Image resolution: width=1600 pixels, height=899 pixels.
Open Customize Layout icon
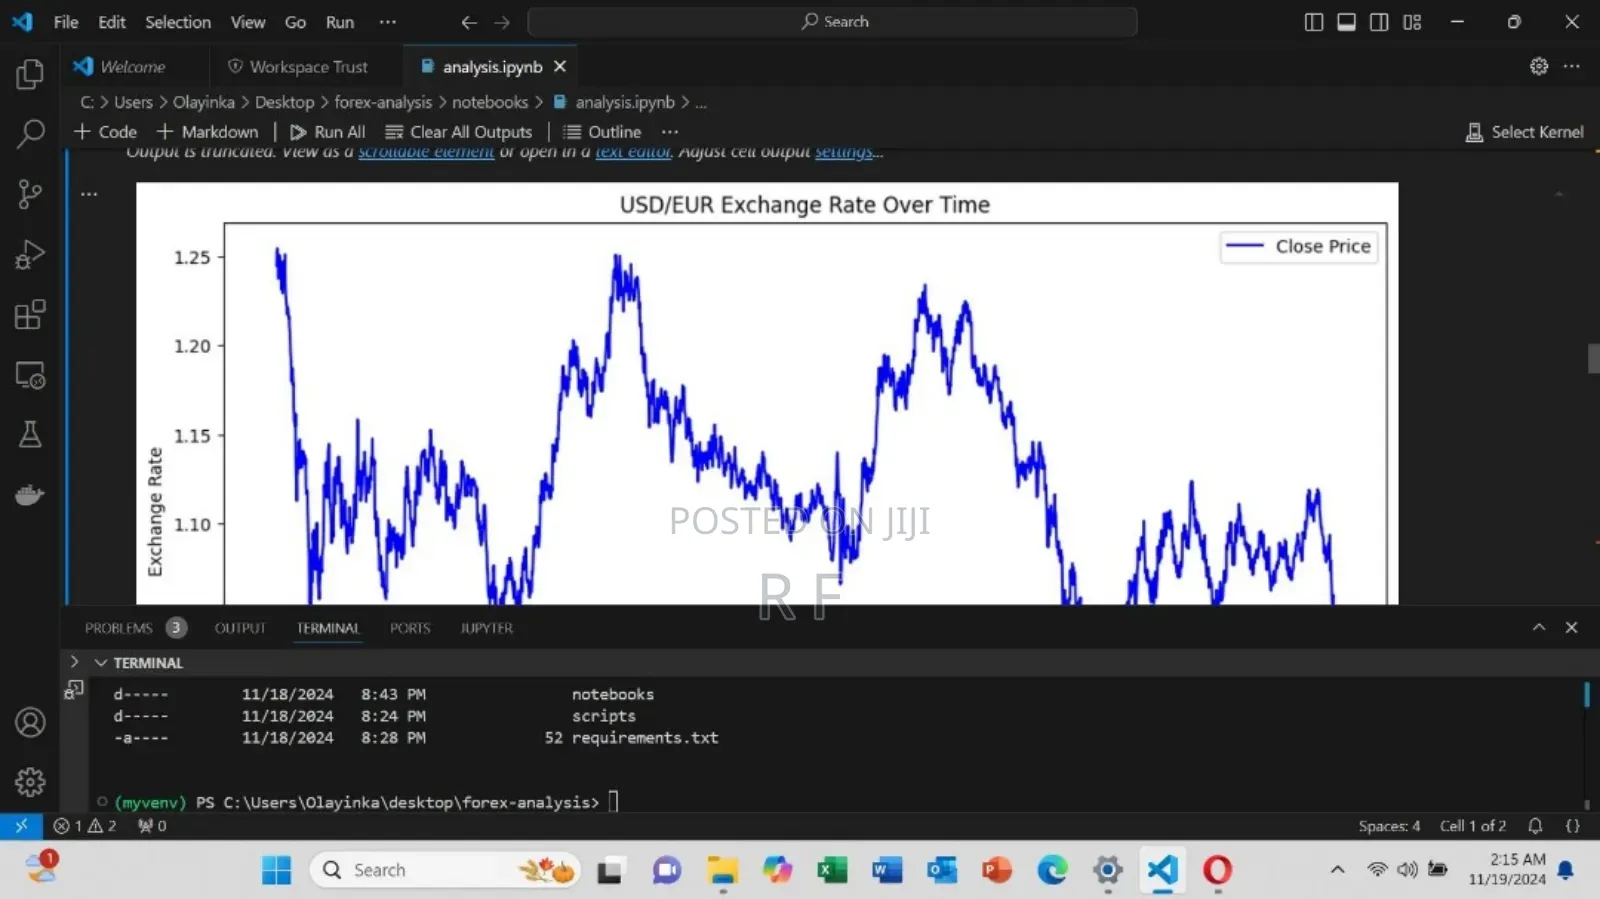click(1412, 22)
